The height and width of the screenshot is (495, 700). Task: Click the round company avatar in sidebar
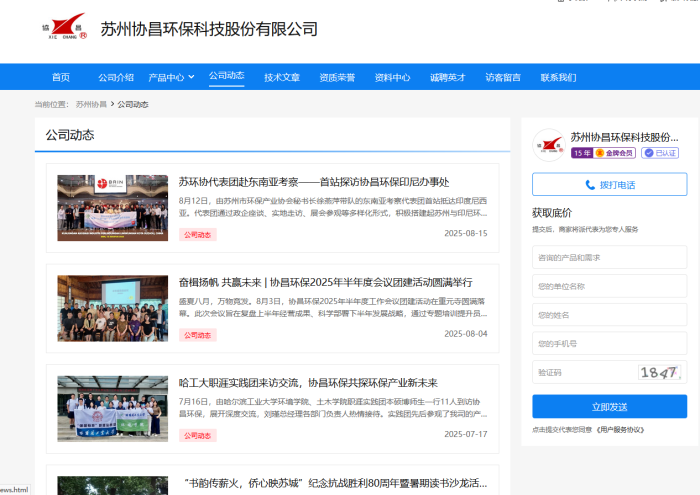pyautogui.click(x=548, y=145)
